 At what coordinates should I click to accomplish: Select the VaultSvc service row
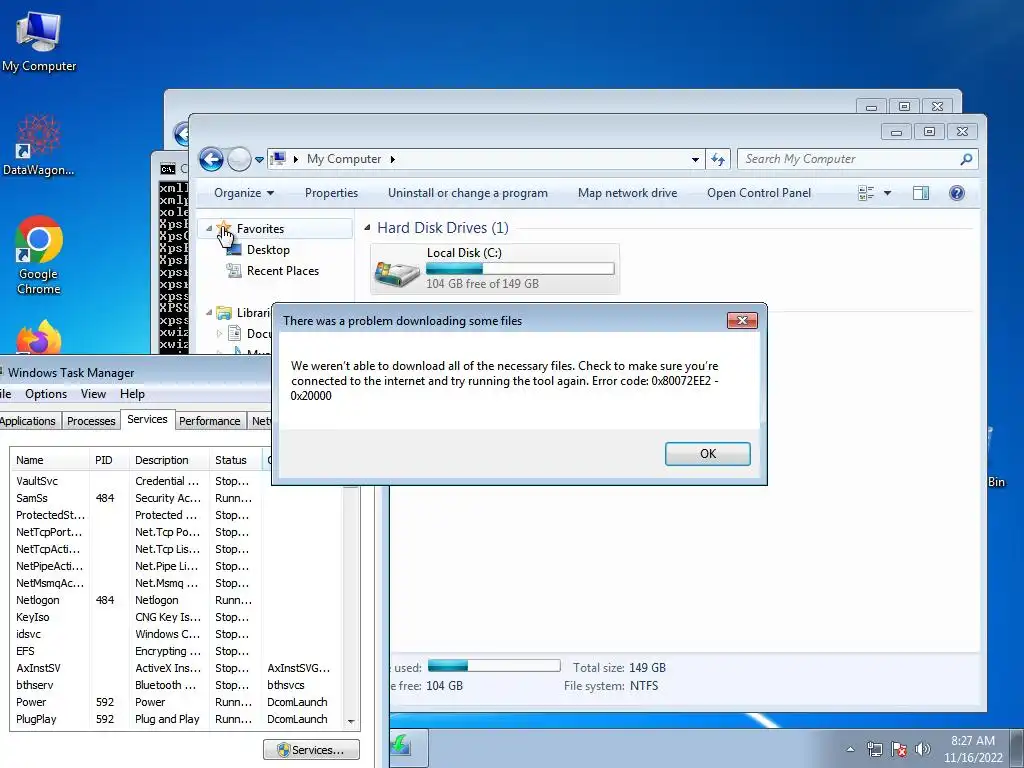(176, 481)
